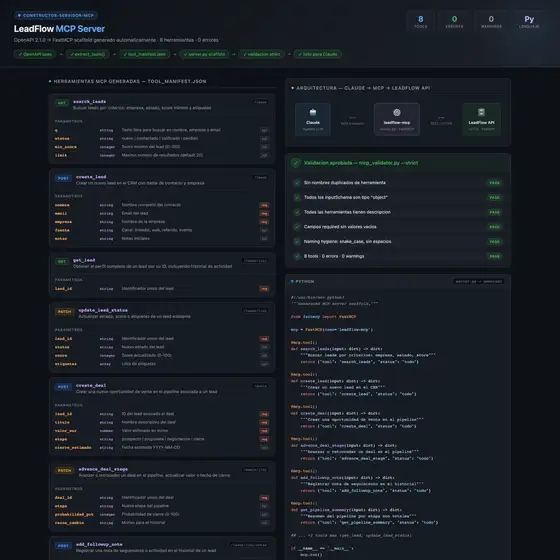Viewport: 560px width, 560px height.
Task: Select the listo para Claude pipeline step
Action: [x=318, y=54]
